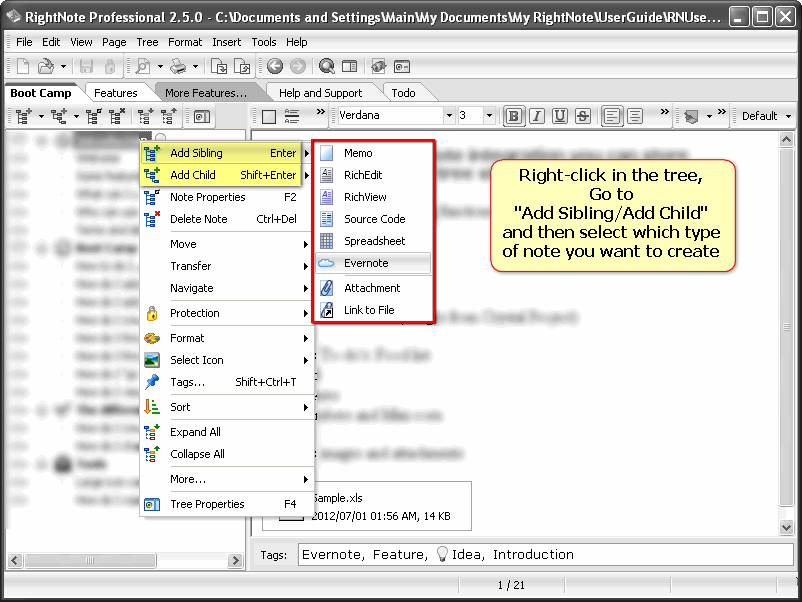
Task: Click the highlighter icon in editor toolbar
Action: 691,117
